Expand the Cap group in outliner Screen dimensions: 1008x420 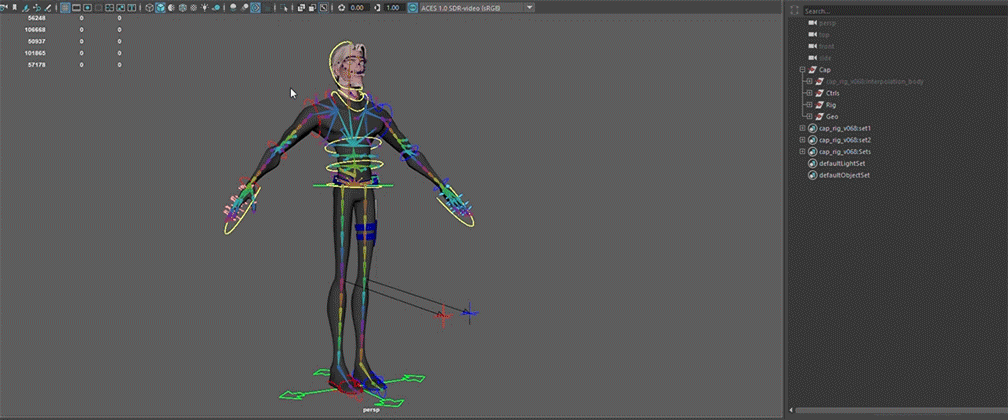(802, 70)
